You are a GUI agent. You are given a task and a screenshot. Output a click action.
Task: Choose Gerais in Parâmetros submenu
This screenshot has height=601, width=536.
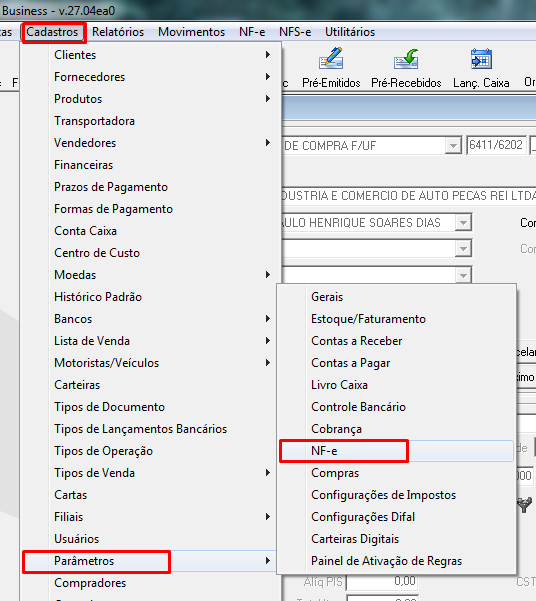396,297
